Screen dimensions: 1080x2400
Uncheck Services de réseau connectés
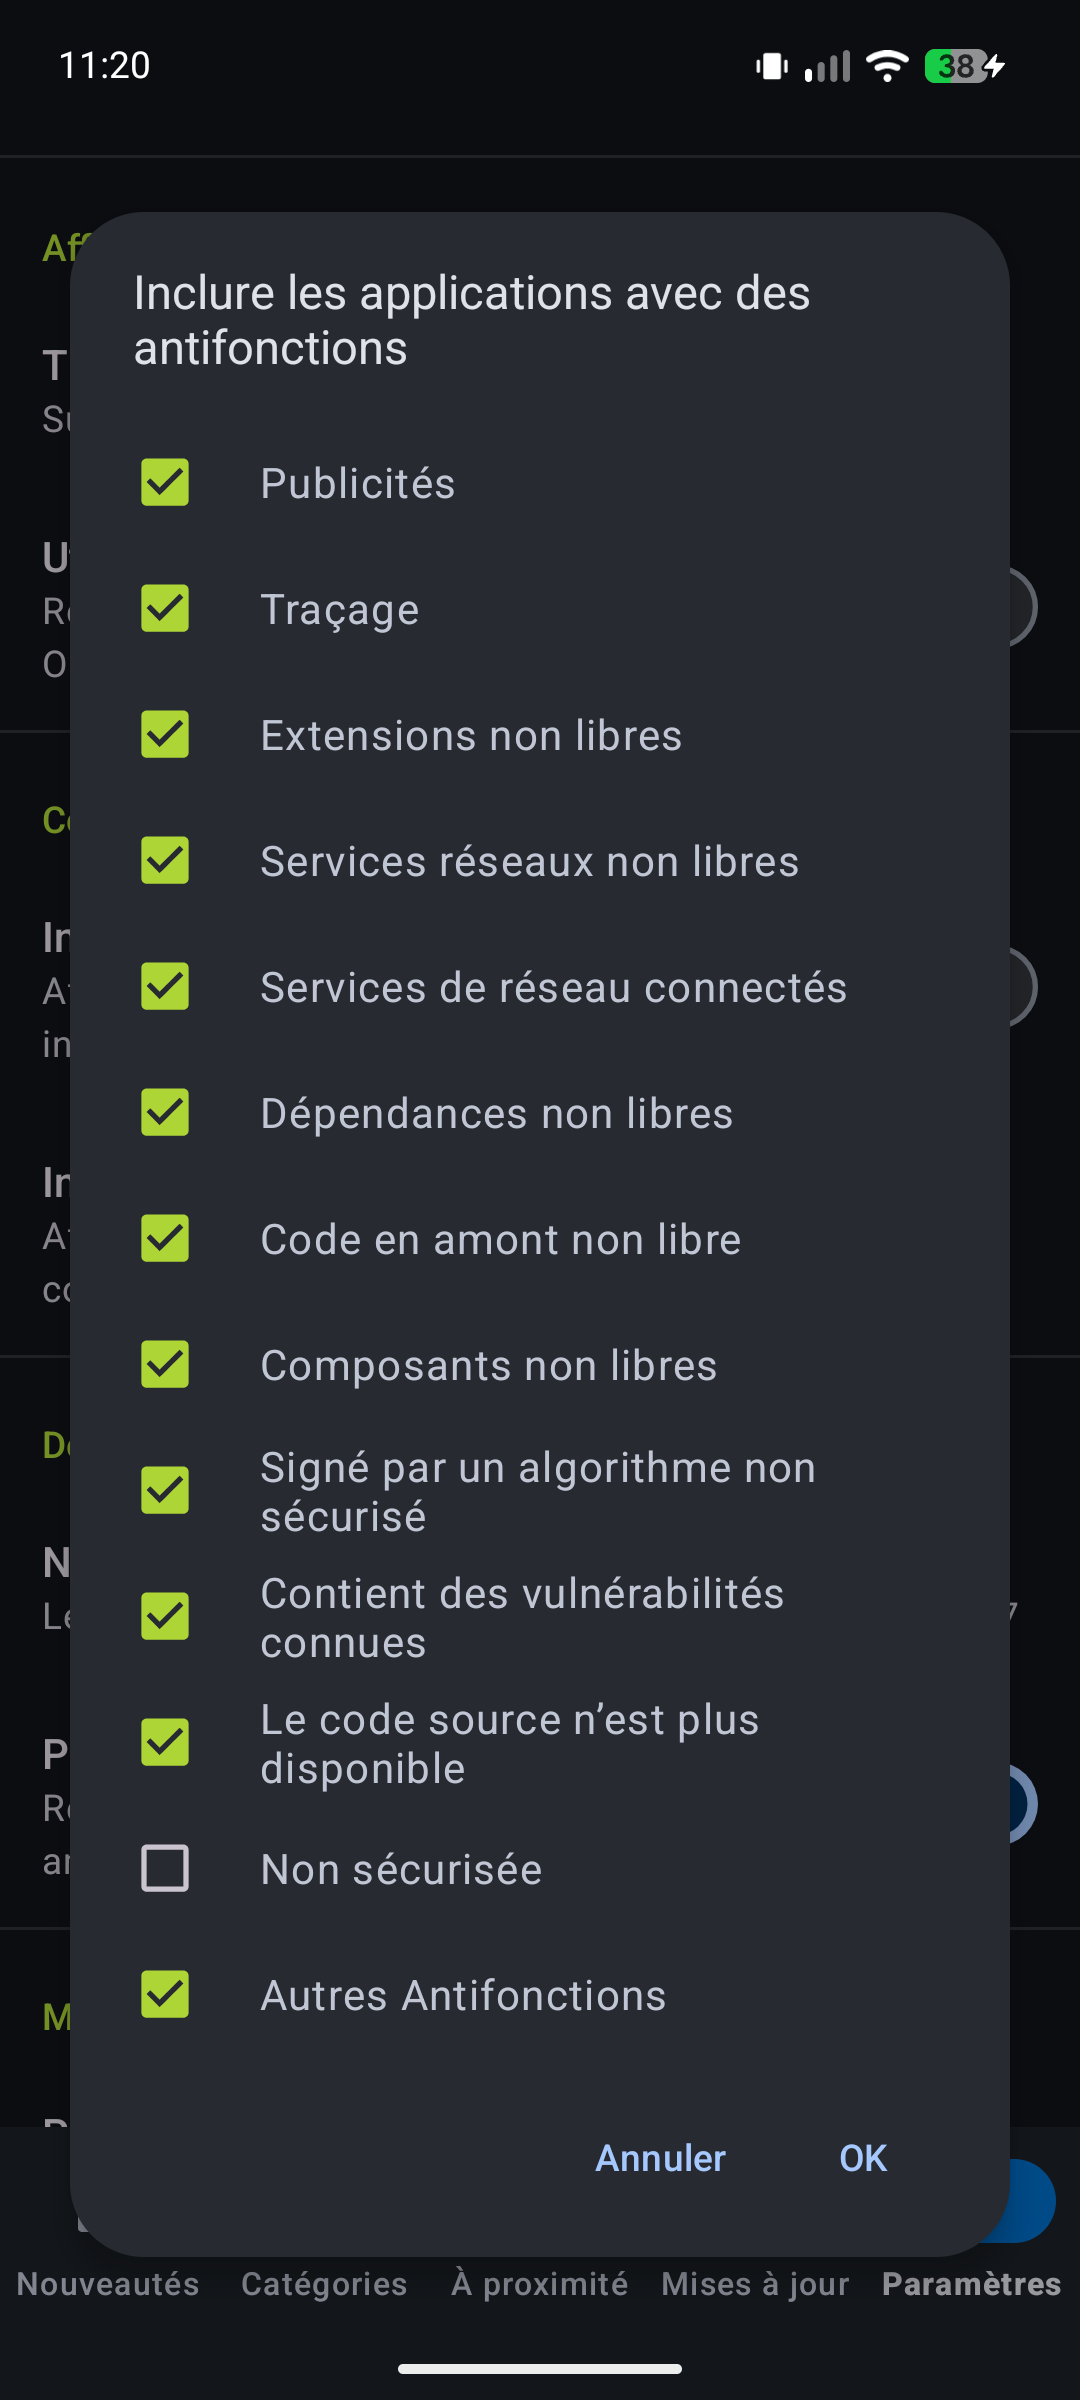[165, 987]
